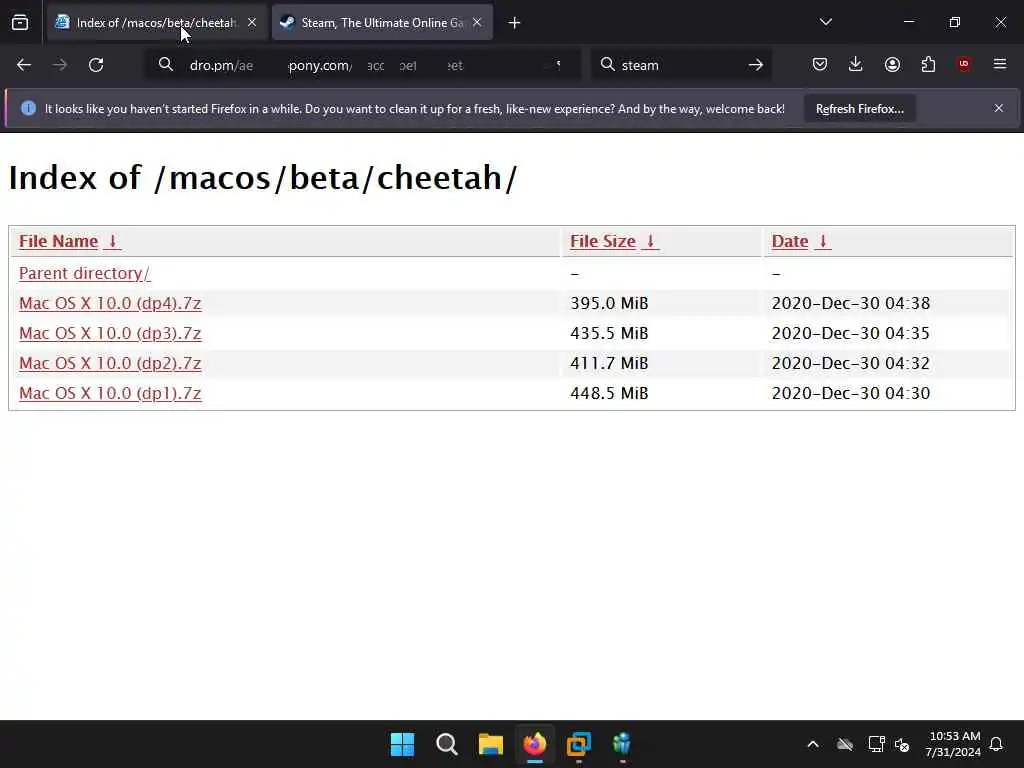
Task: Expand the list all tabs chevron
Action: [x=825, y=22]
